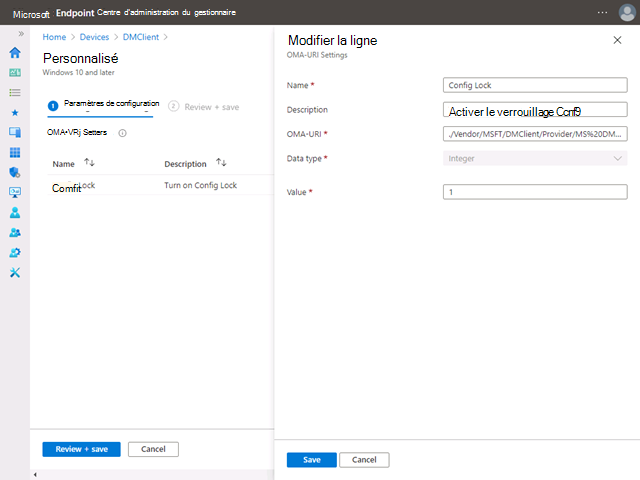Screen dimensions: 640x480
Task: Click Microsoft Endpoint admin center title
Action: [124, 13]
